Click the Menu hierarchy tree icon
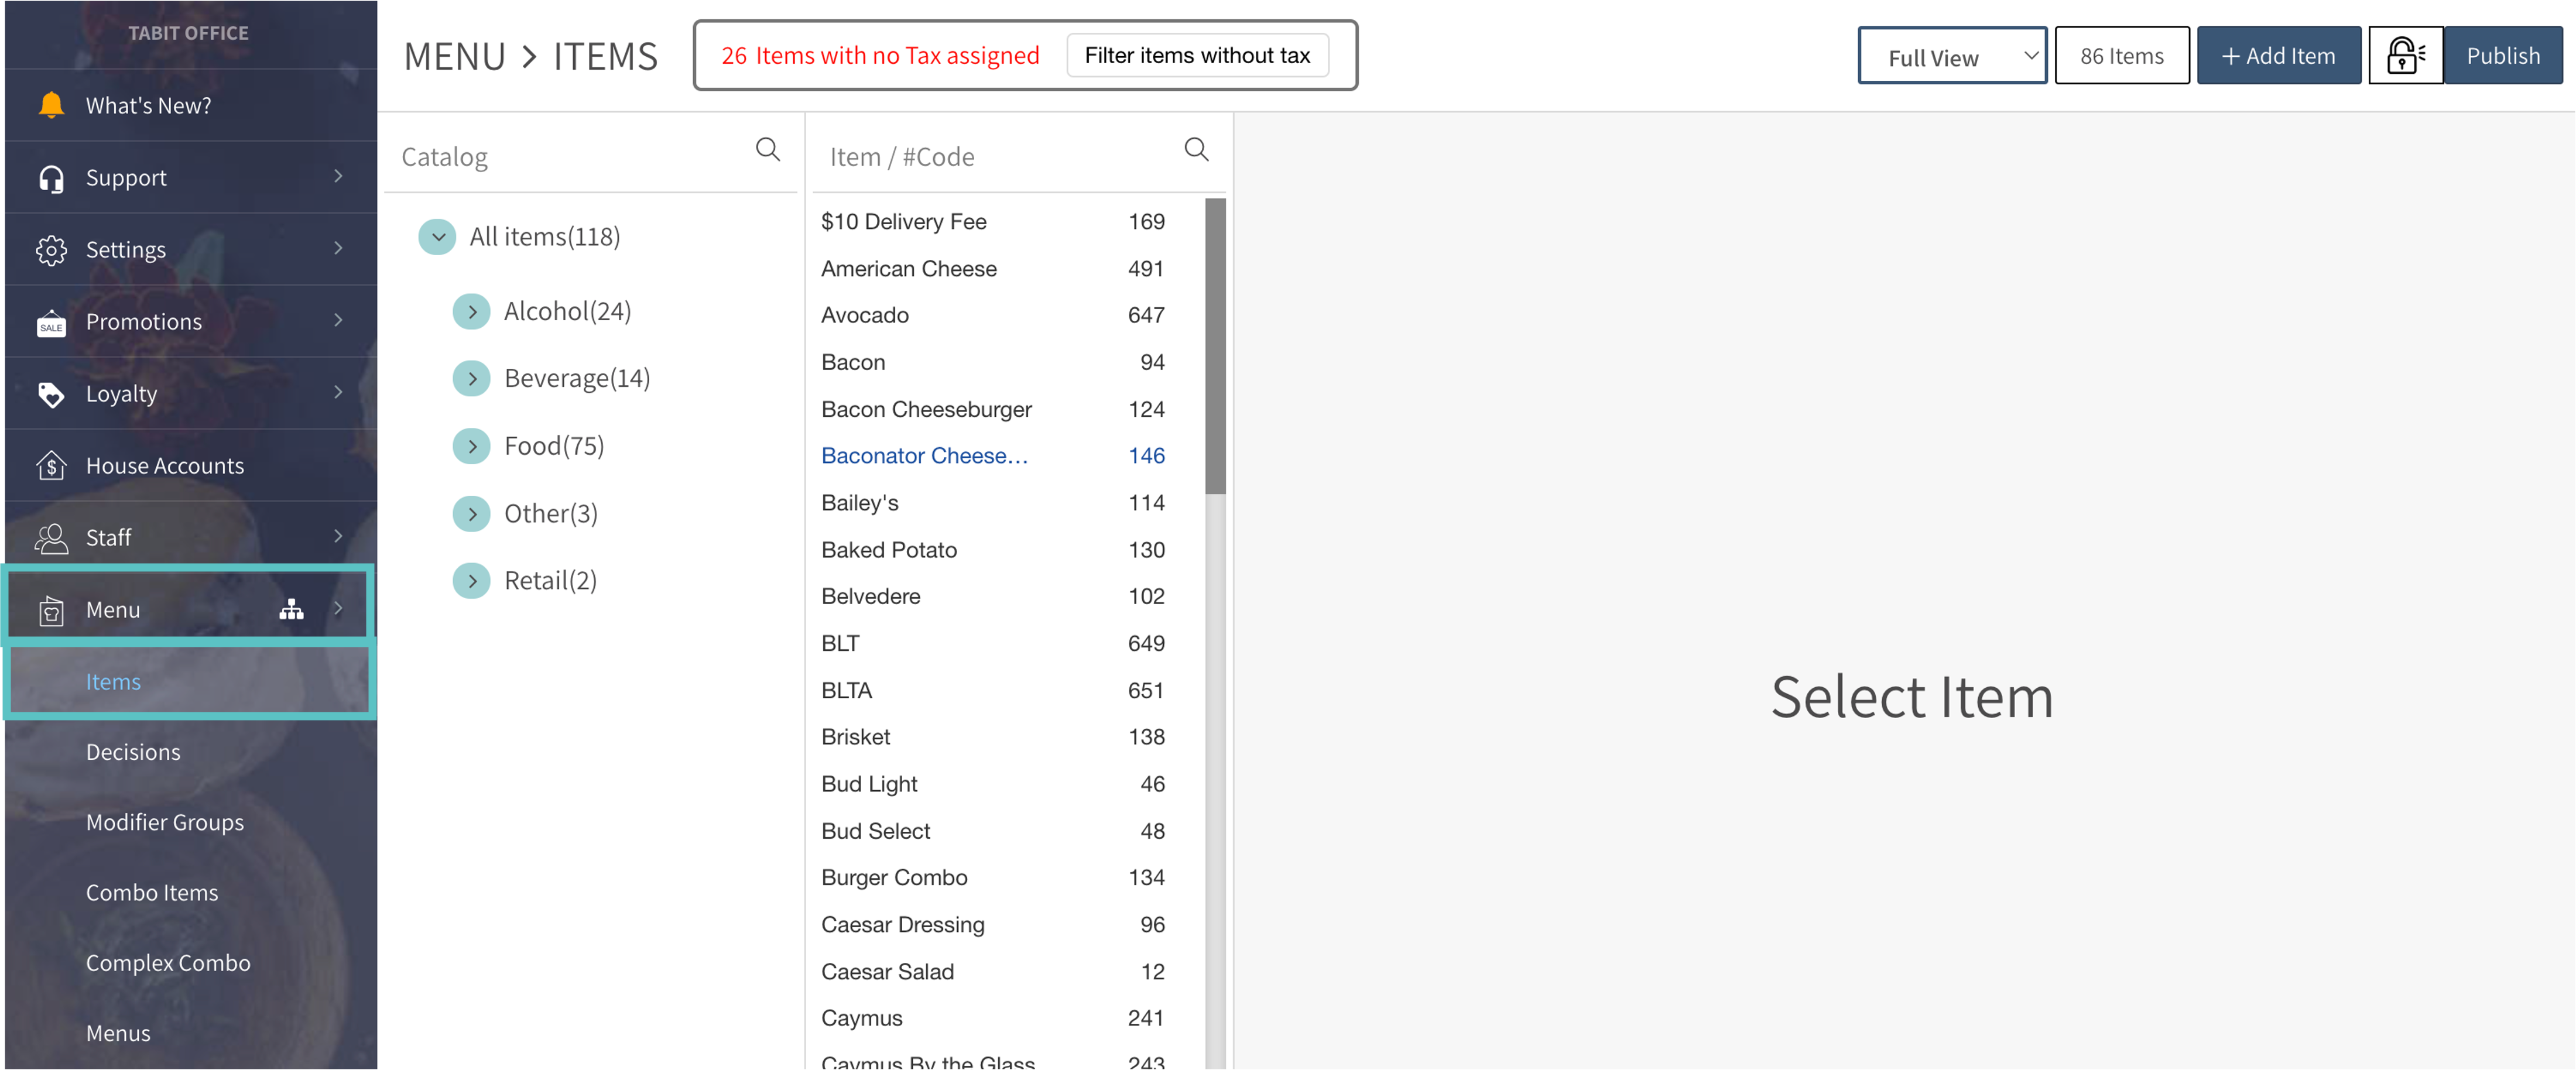This screenshot has width=2576, height=1070. coord(291,609)
